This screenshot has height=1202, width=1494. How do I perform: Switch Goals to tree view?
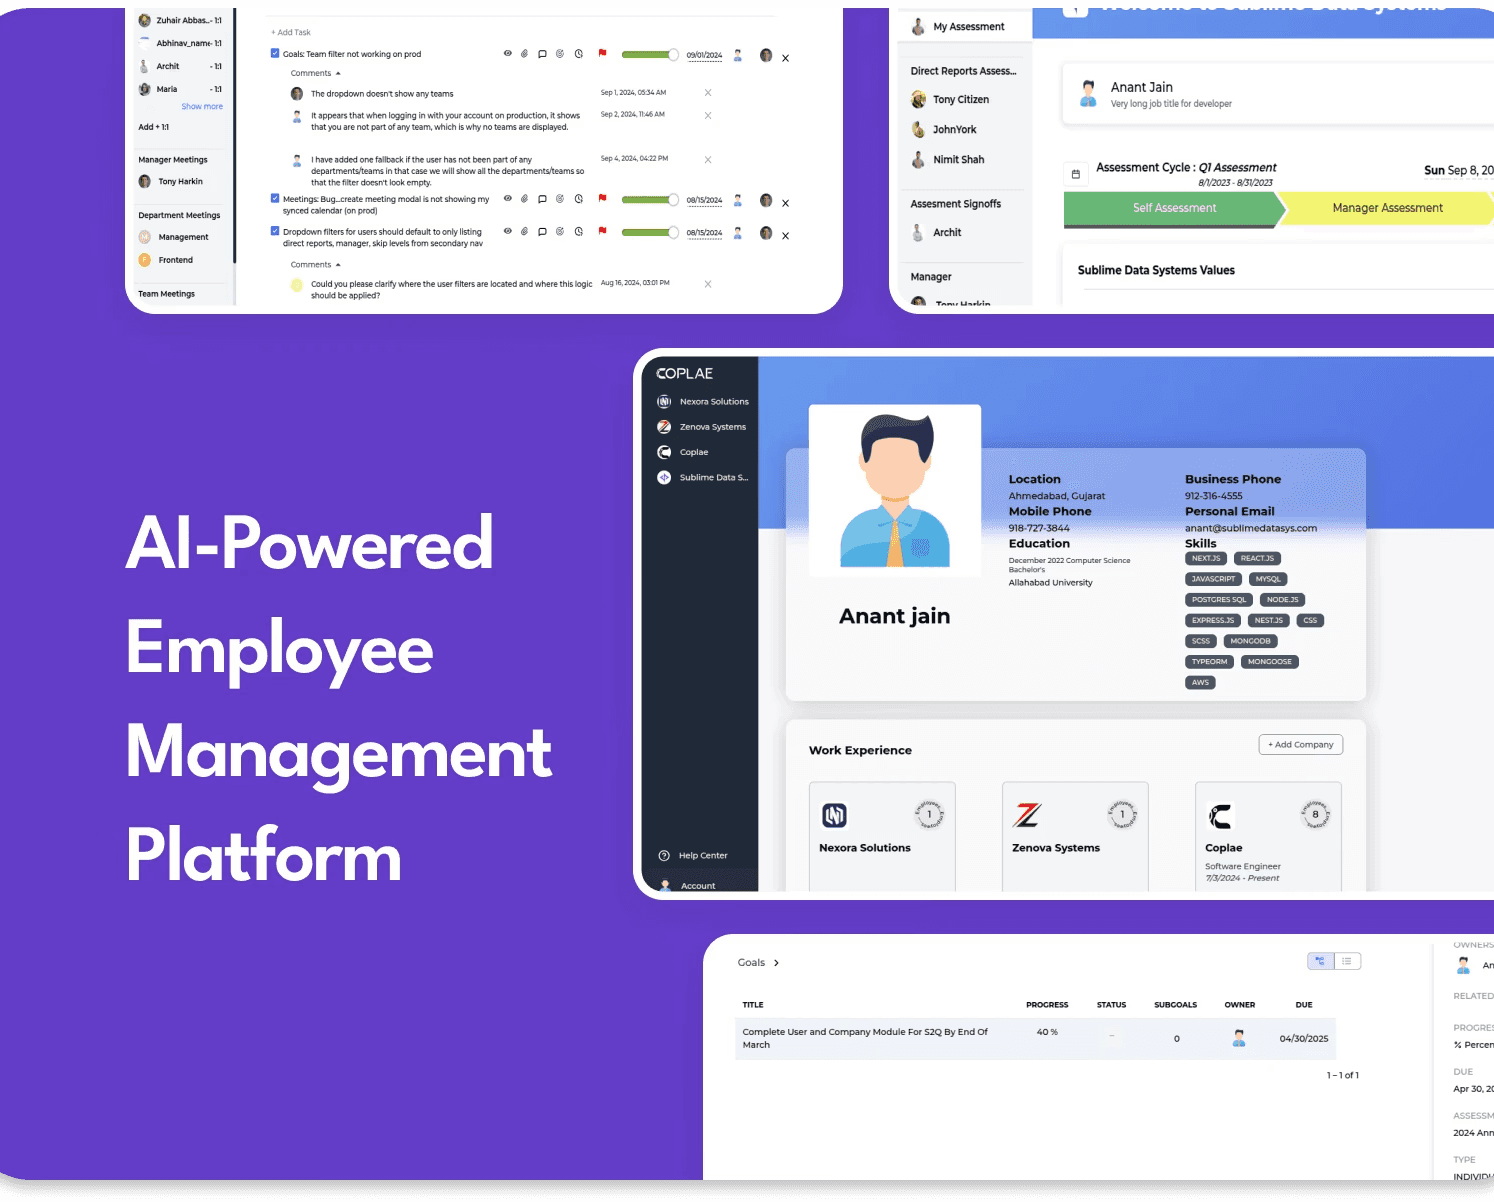1321,961
